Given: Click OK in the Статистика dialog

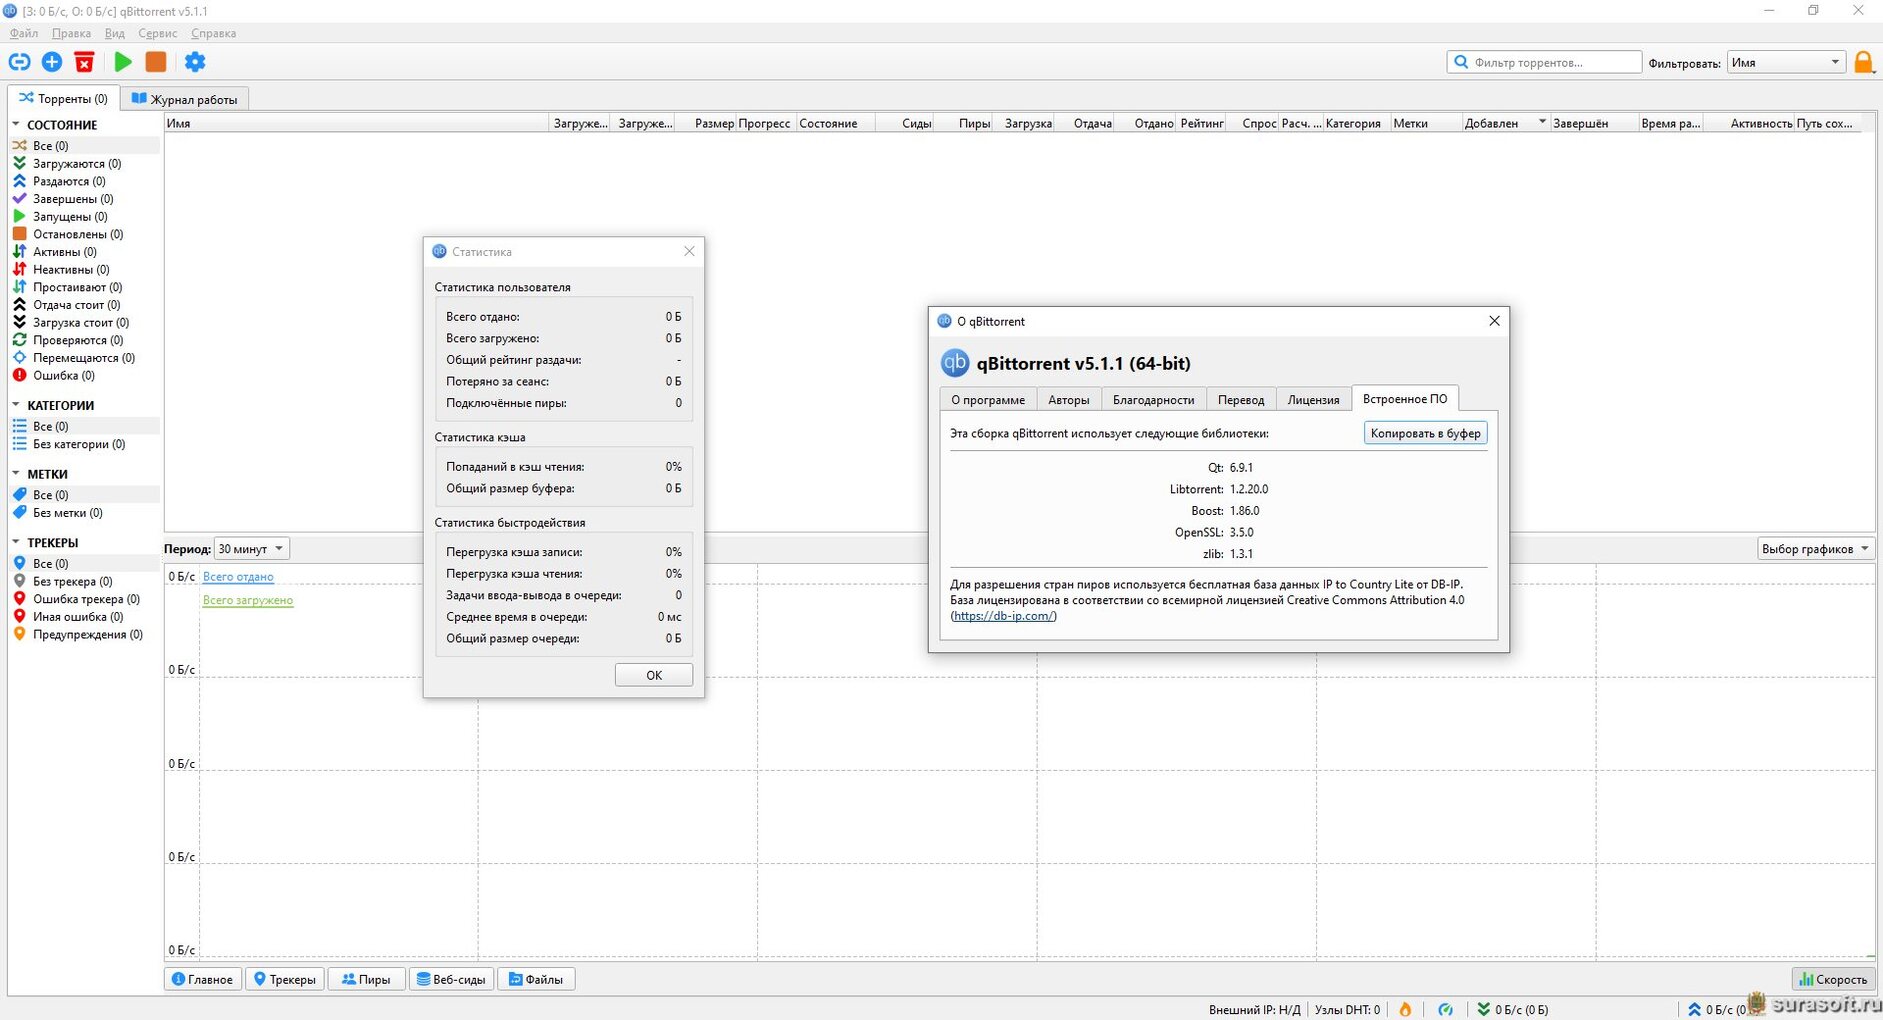Looking at the screenshot, I should pyautogui.click(x=654, y=675).
